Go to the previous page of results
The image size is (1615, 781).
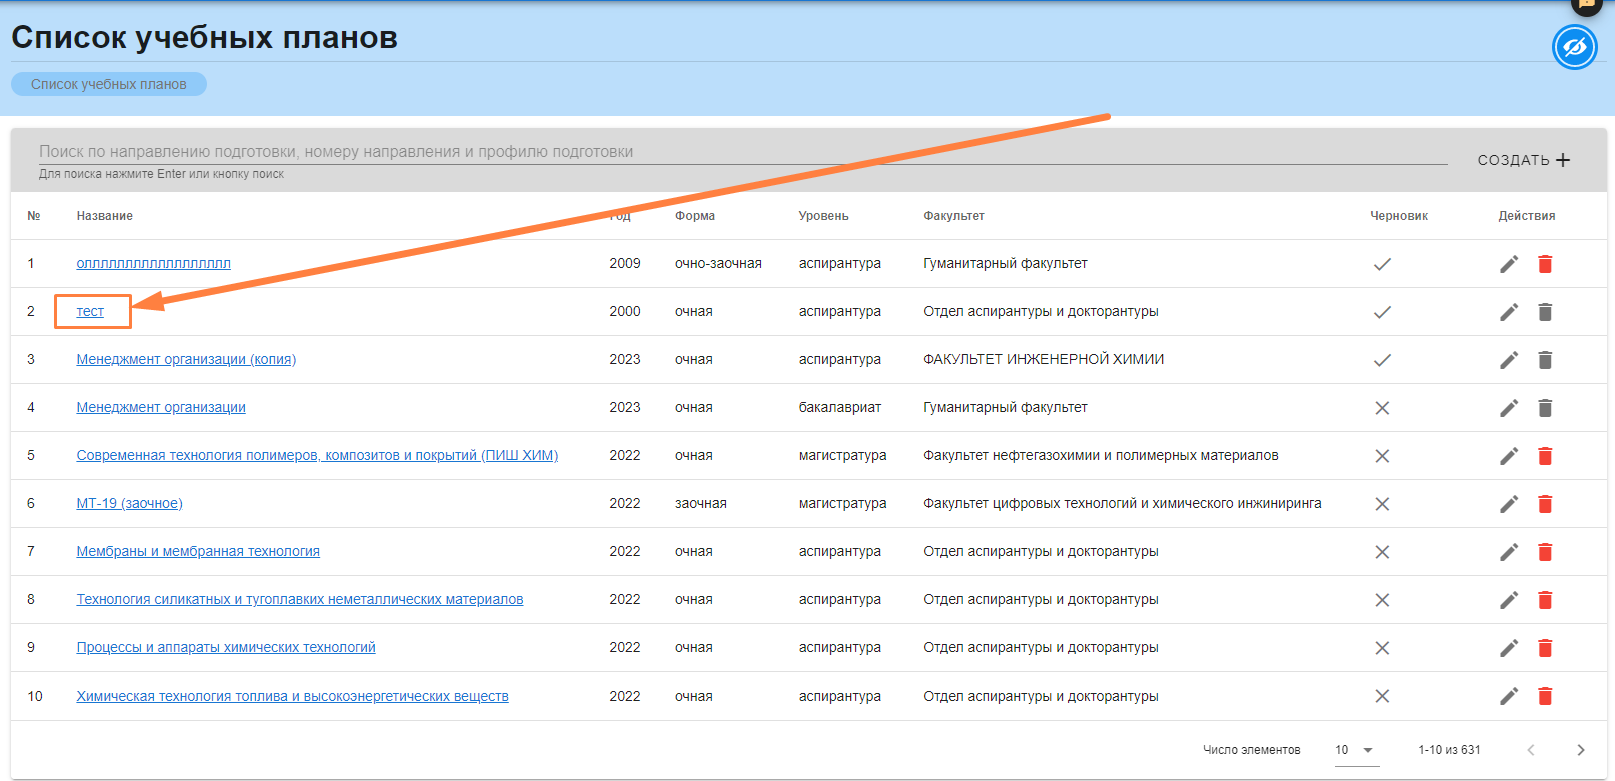coord(1530,750)
